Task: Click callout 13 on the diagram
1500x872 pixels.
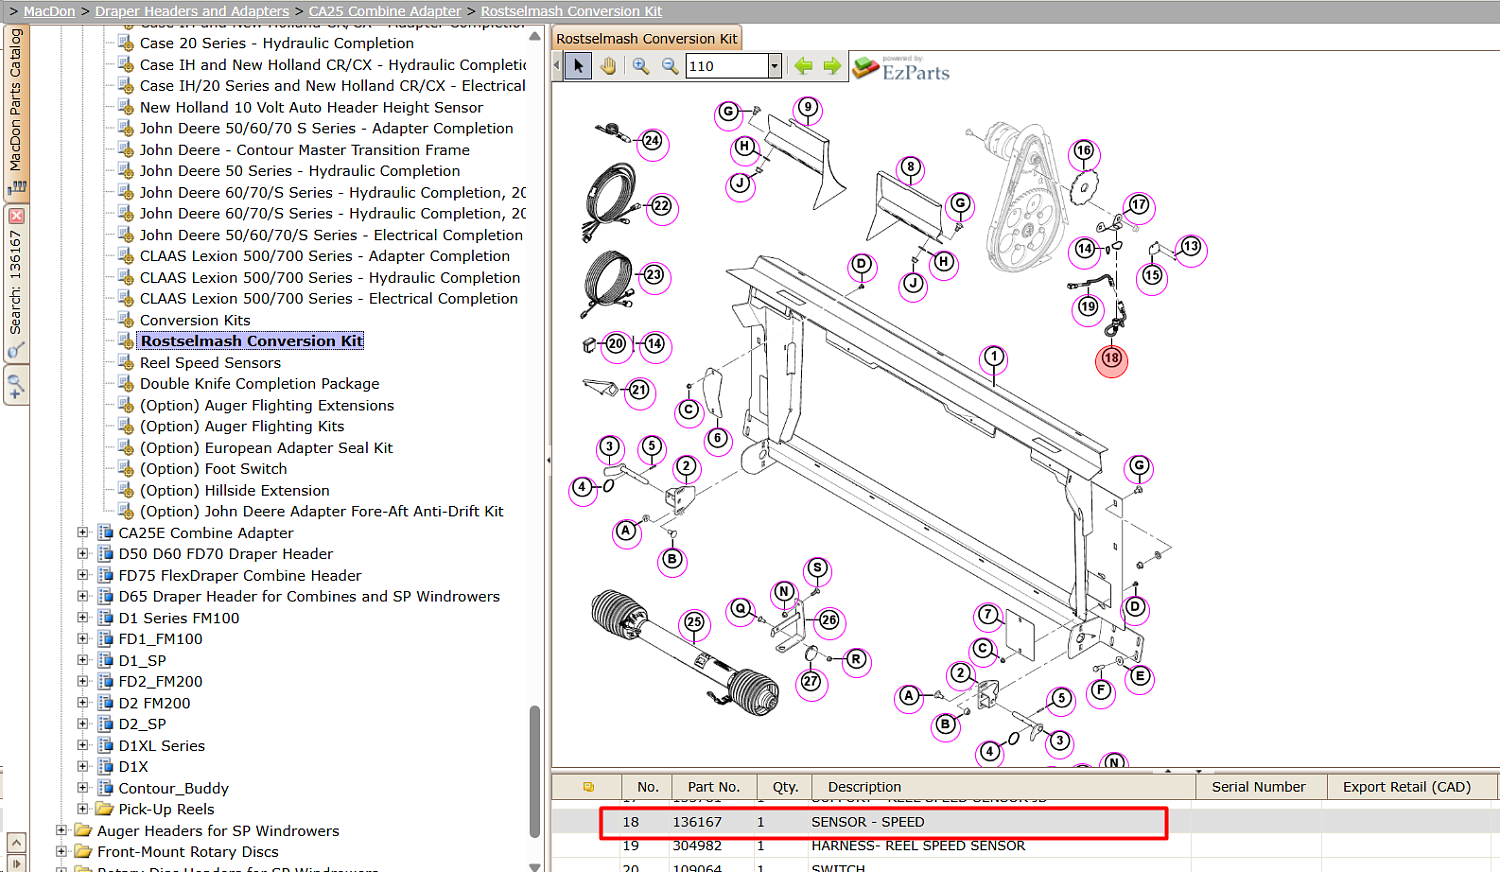Action: point(1191,247)
